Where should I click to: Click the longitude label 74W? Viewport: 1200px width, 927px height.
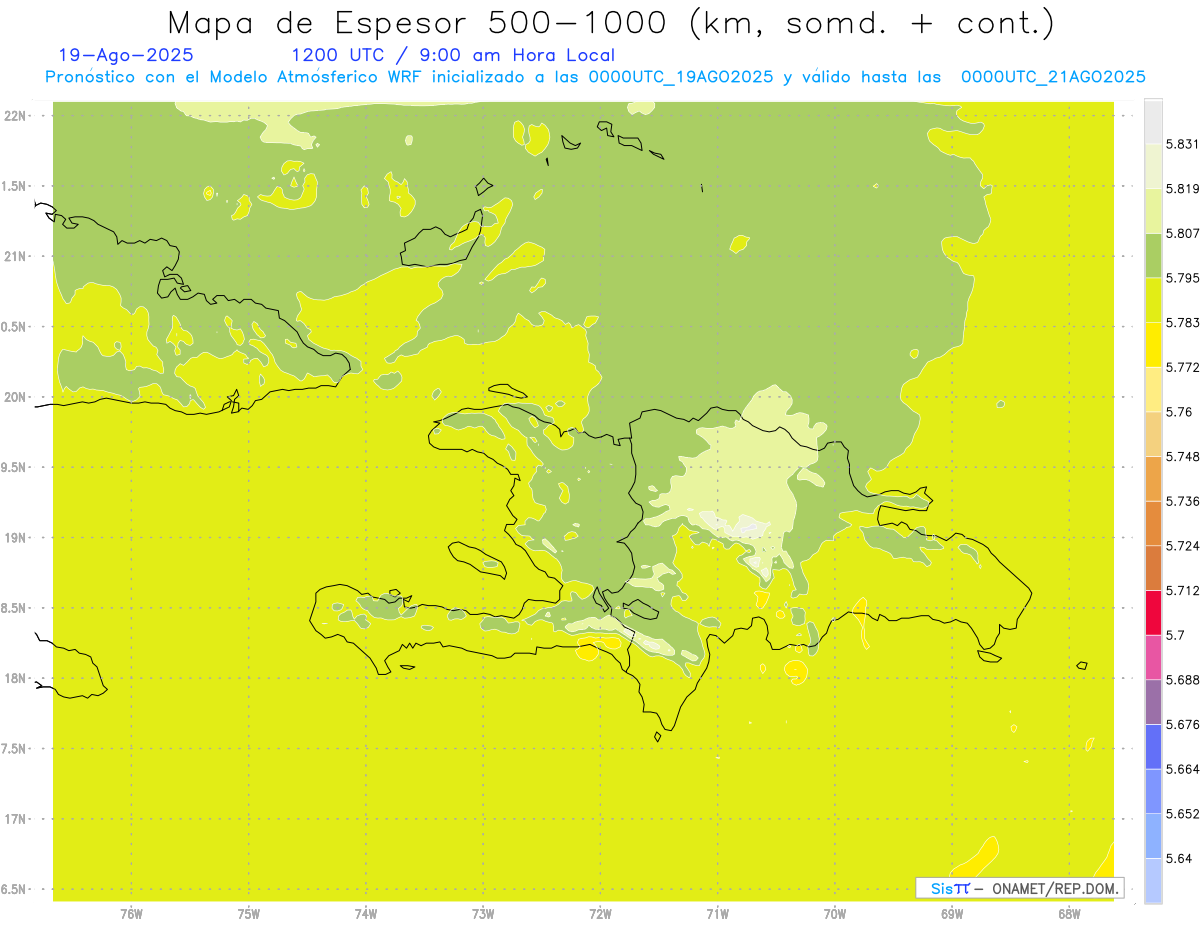[x=366, y=914]
